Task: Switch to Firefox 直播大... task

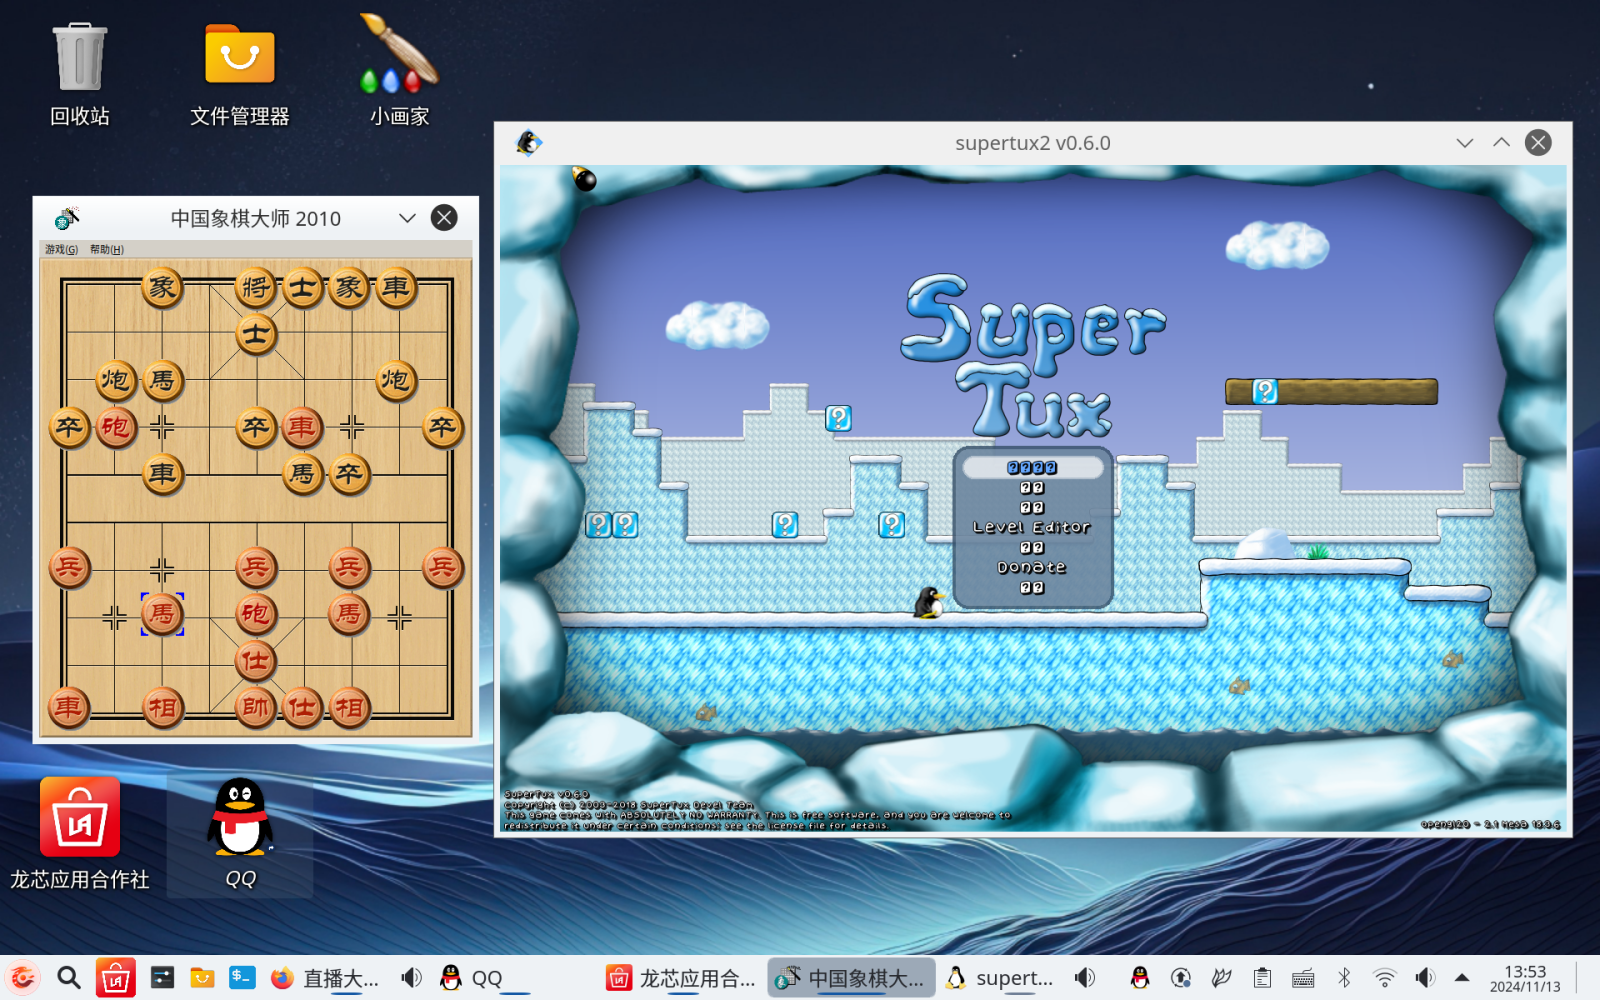Action: click(325, 978)
